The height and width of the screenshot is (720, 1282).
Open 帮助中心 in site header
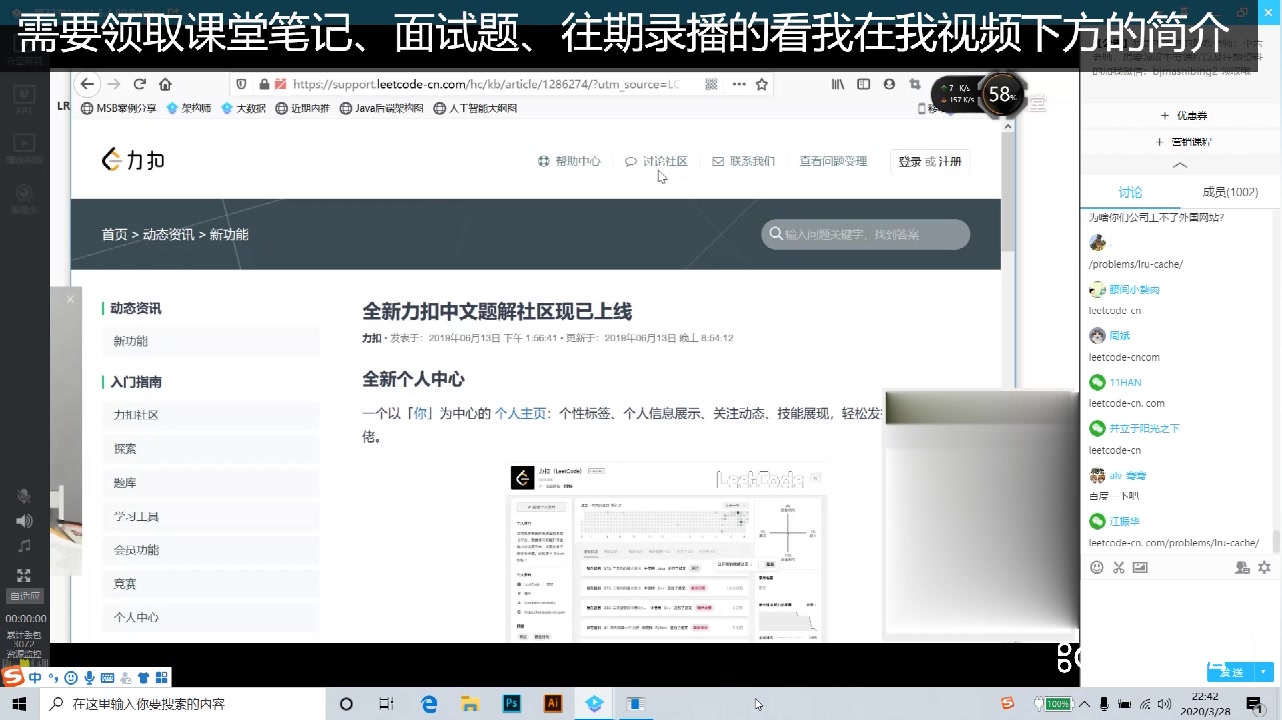point(569,161)
